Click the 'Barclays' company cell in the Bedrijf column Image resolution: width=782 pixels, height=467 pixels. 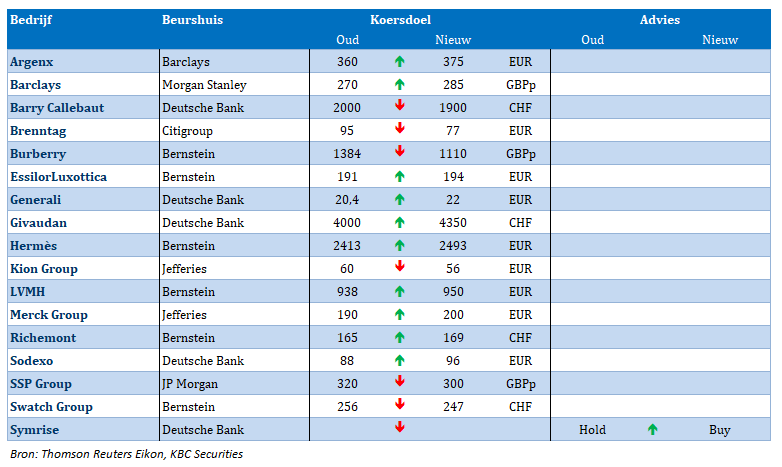point(83,84)
